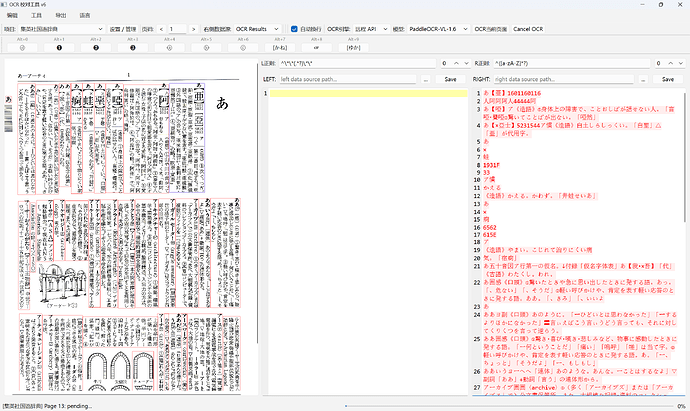Click the page header 'あーアーティ'
Viewport: 690px width, 411px height.
point(32,76)
